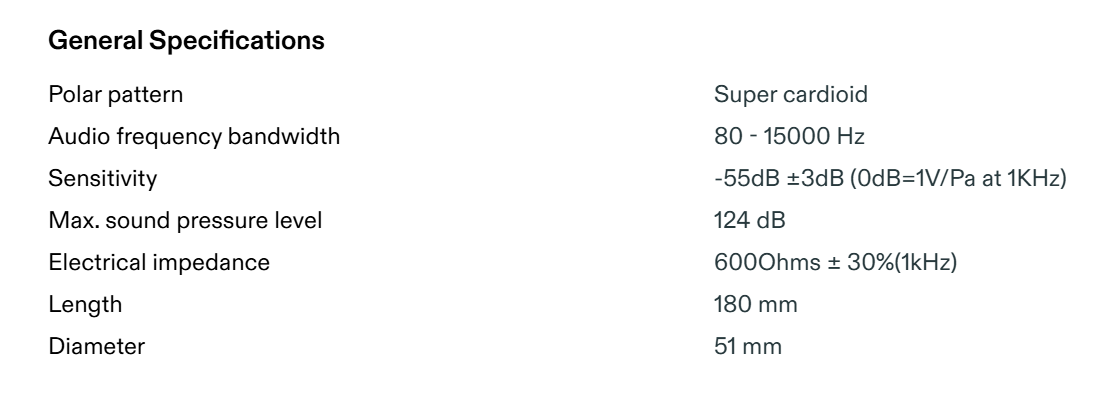Click the 124 dB value
Viewport: 1117px width, 399px height.
click(749, 220)
